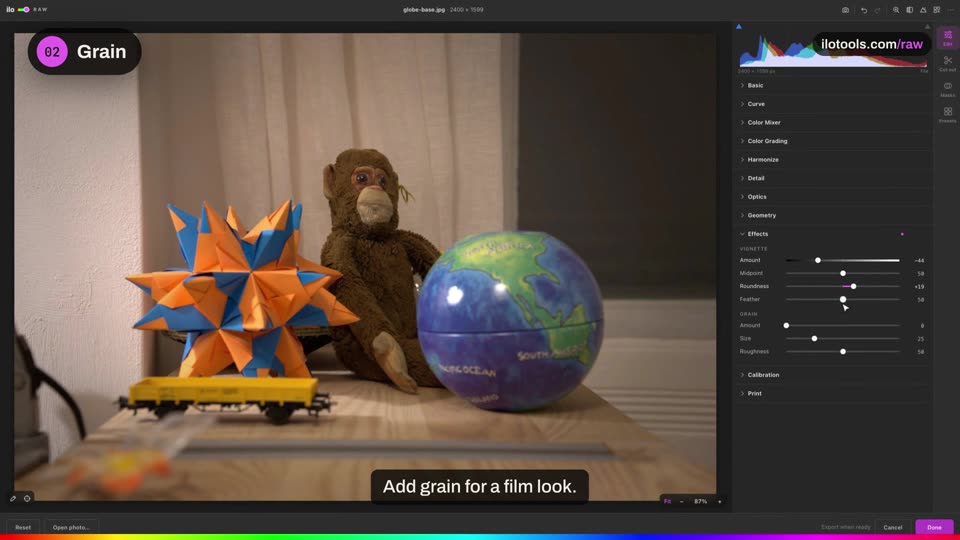Image resolution: width=960 pixels, height=540 pixels.
Task: Click the globe-base.jpg file title
Action: [424, 10]
